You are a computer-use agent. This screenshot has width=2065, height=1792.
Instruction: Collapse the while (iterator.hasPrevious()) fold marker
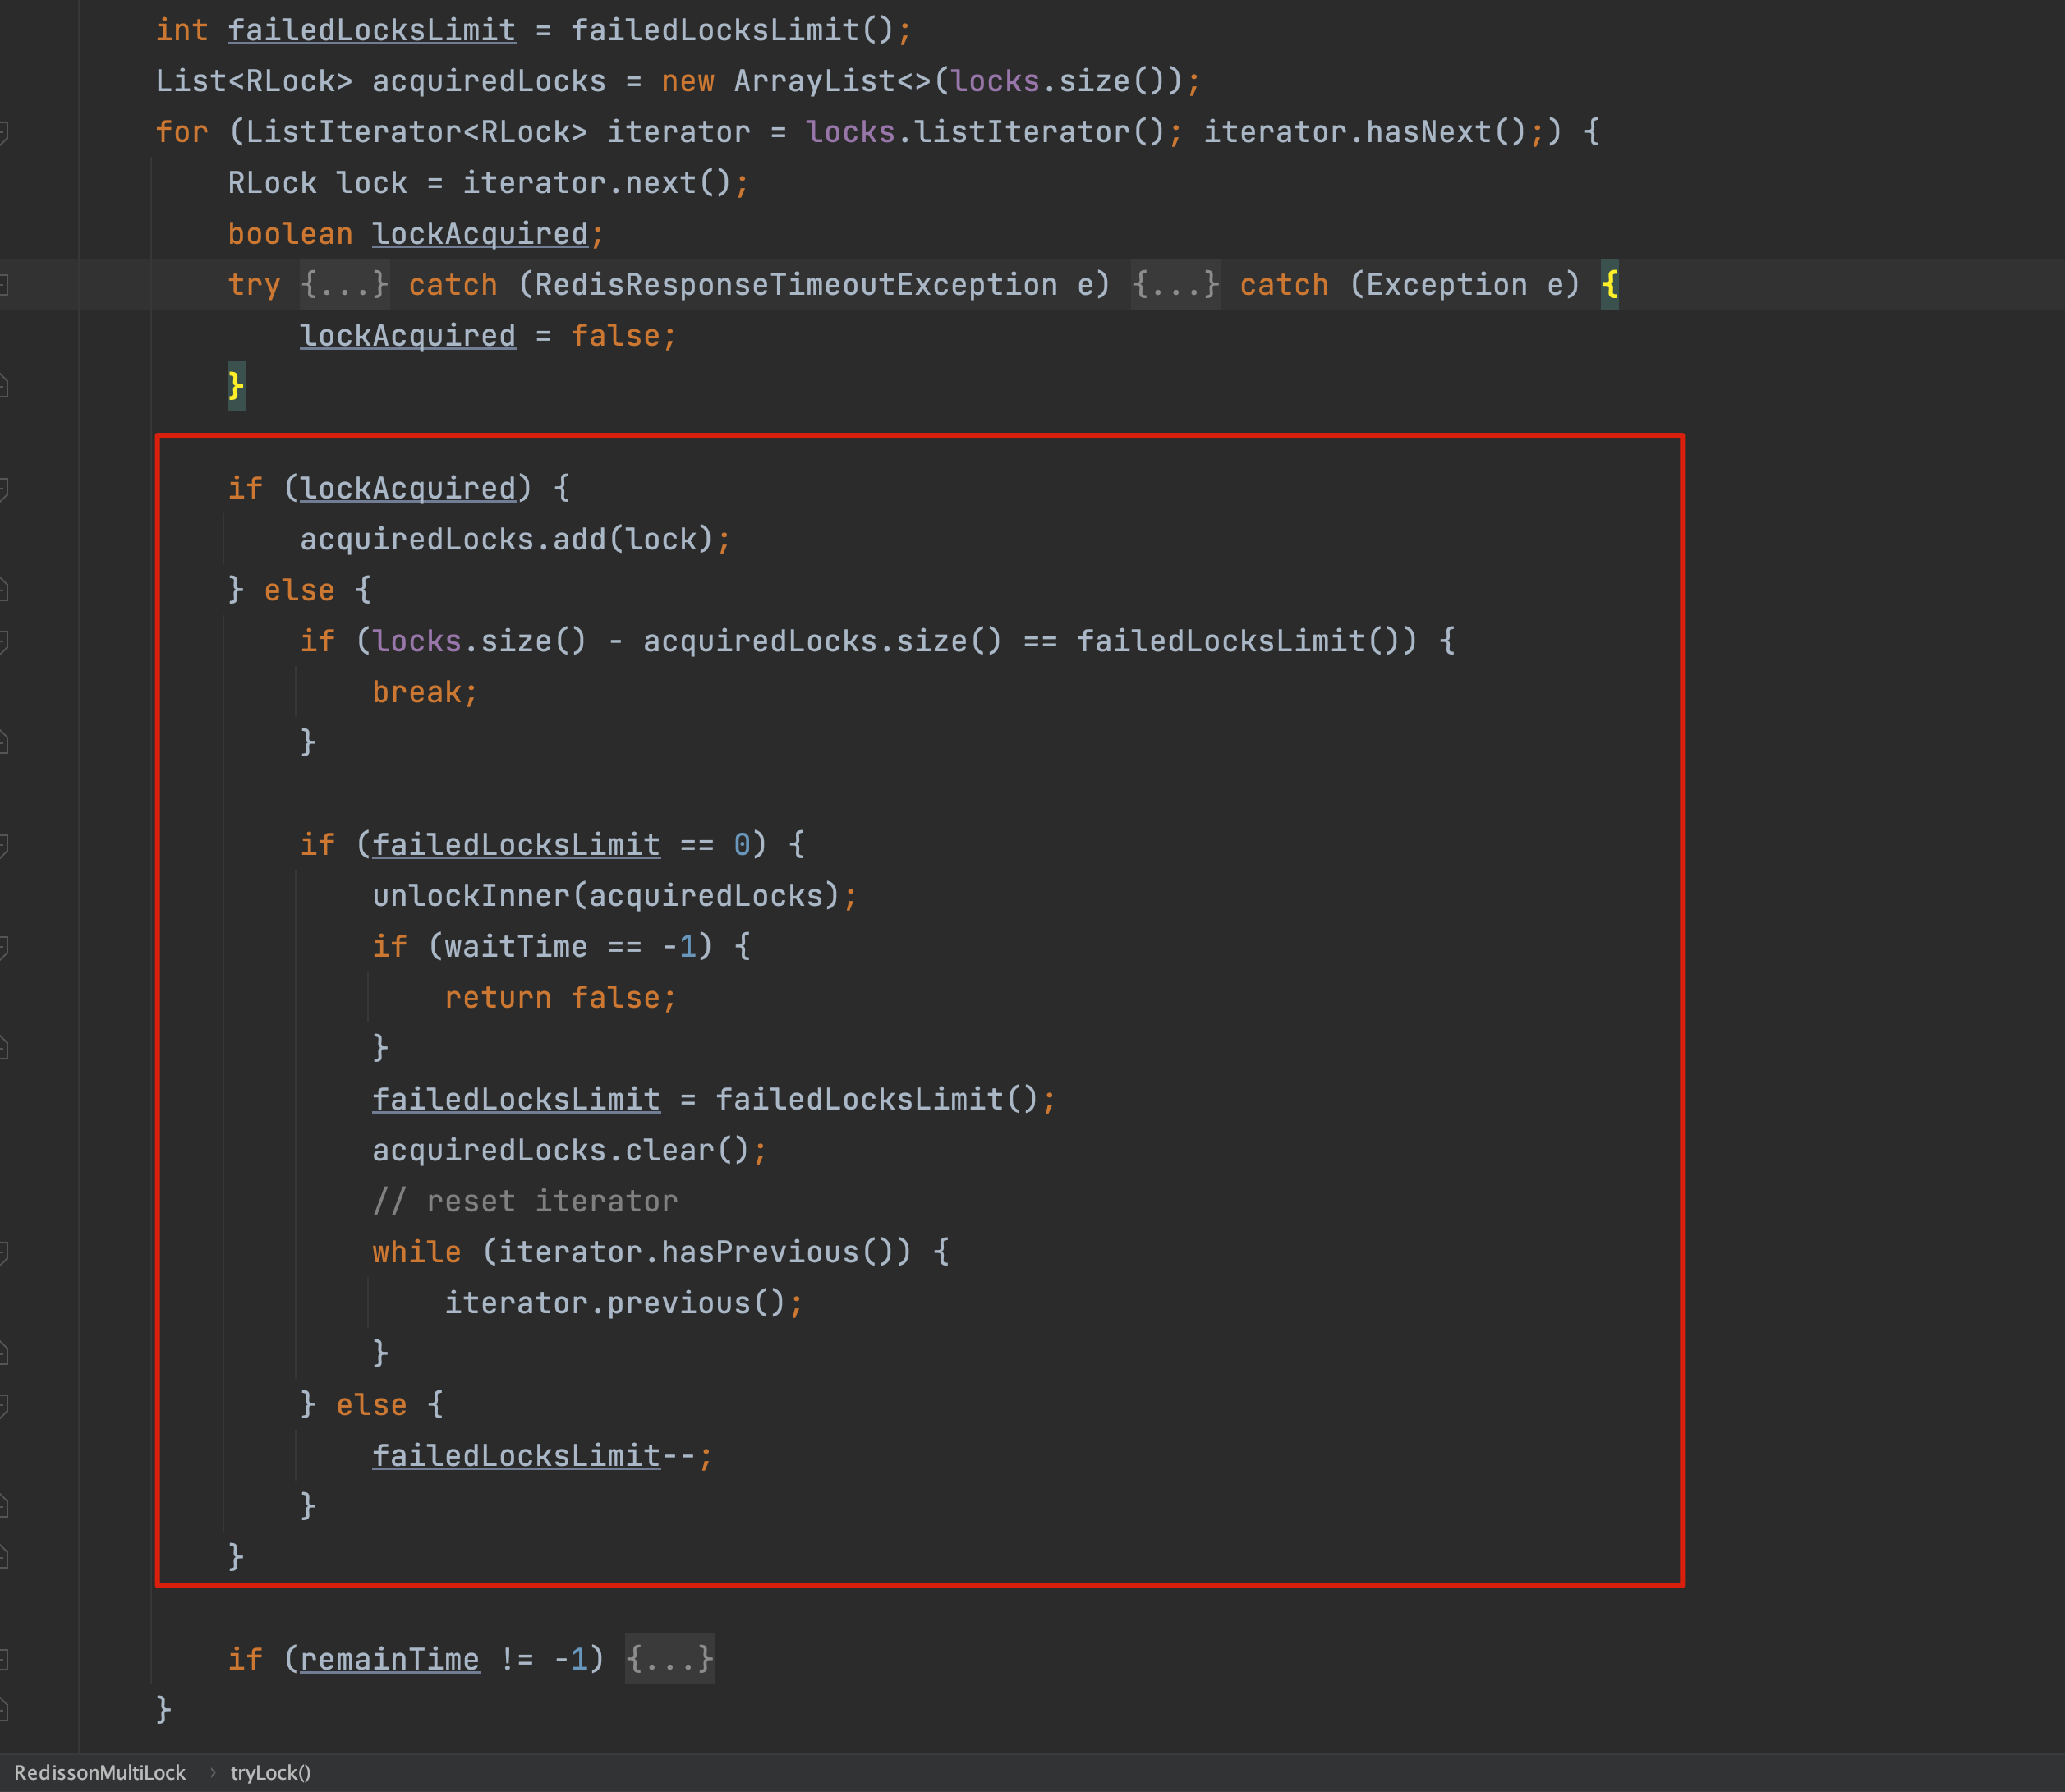4,1252
